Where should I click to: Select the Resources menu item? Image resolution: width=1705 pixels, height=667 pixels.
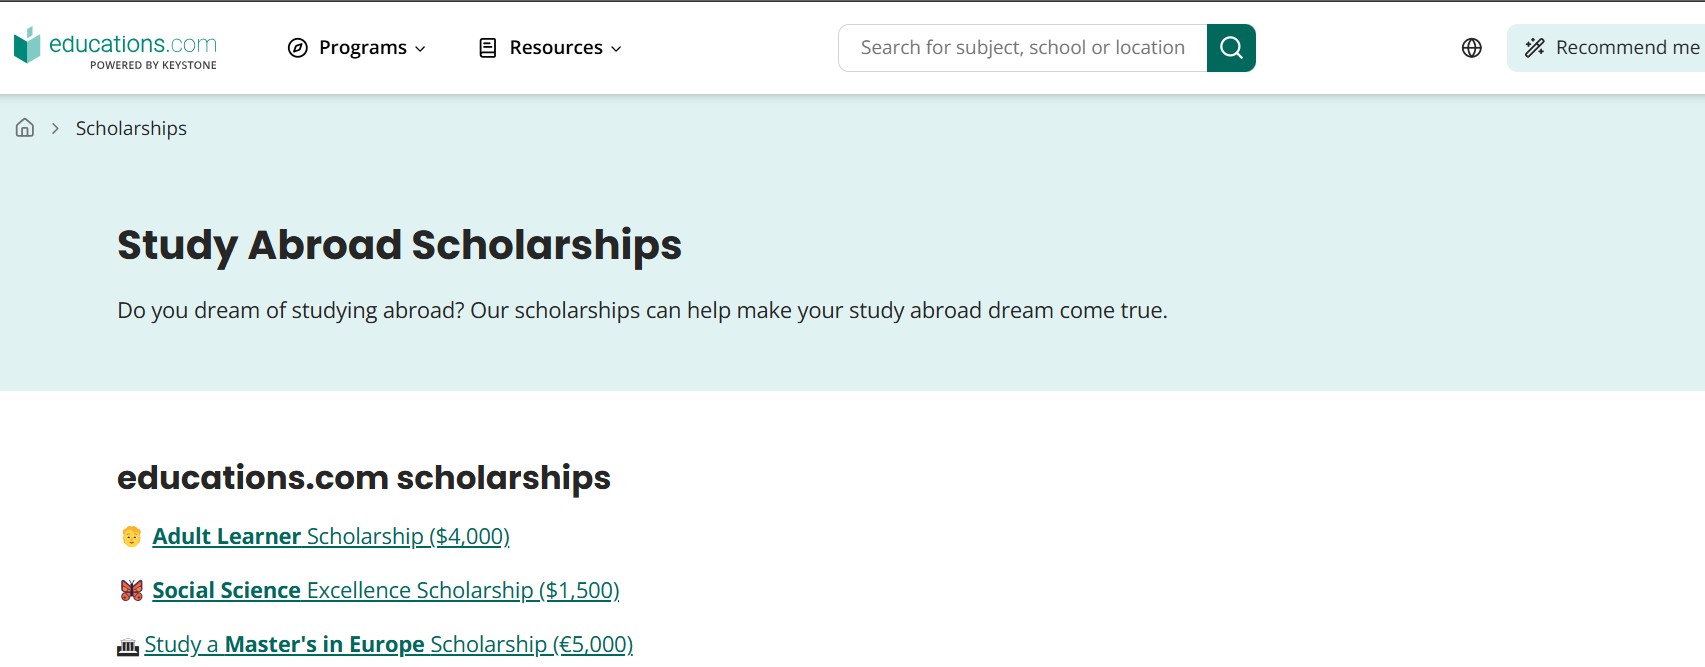pyautogui.click(x=555, y=47)
